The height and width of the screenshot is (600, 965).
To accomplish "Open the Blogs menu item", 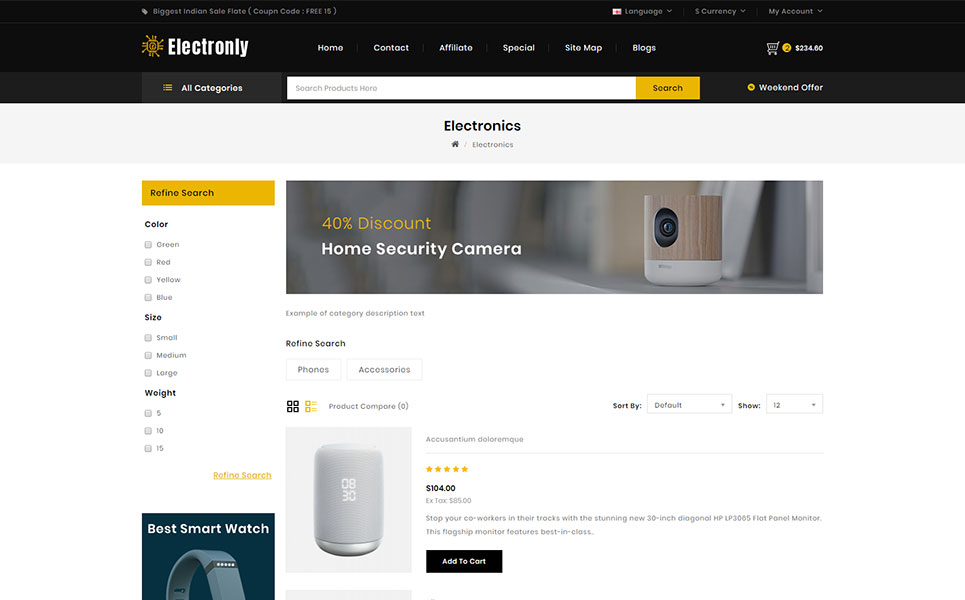I will 644,47.
